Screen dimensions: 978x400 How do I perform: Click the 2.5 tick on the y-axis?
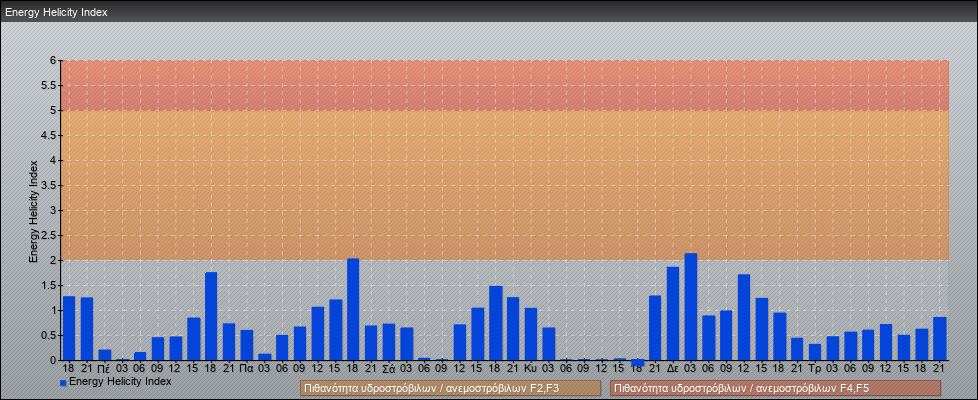(x=51, y=235)
